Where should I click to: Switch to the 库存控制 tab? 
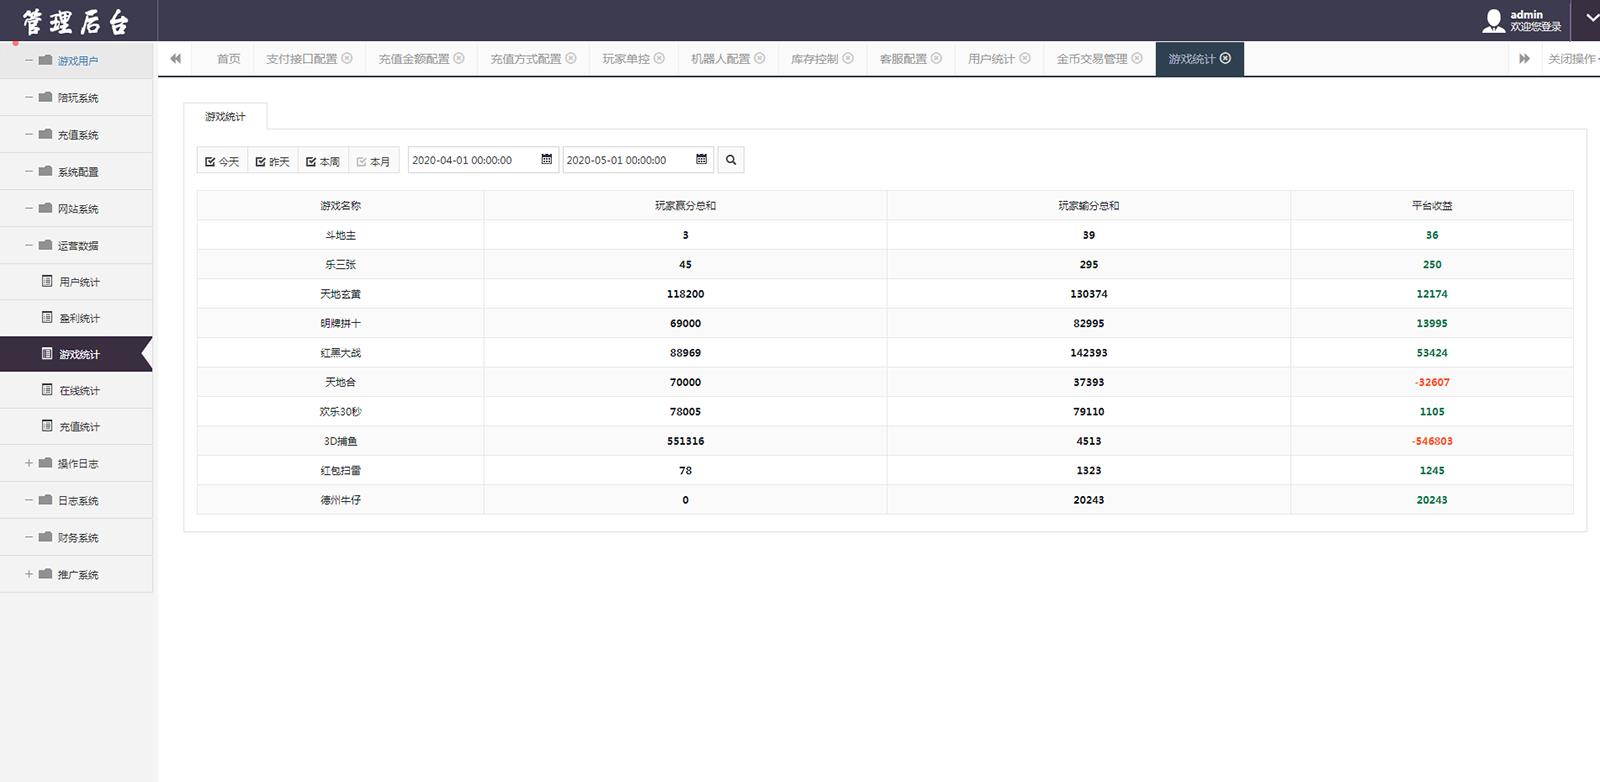coord(814,59)
